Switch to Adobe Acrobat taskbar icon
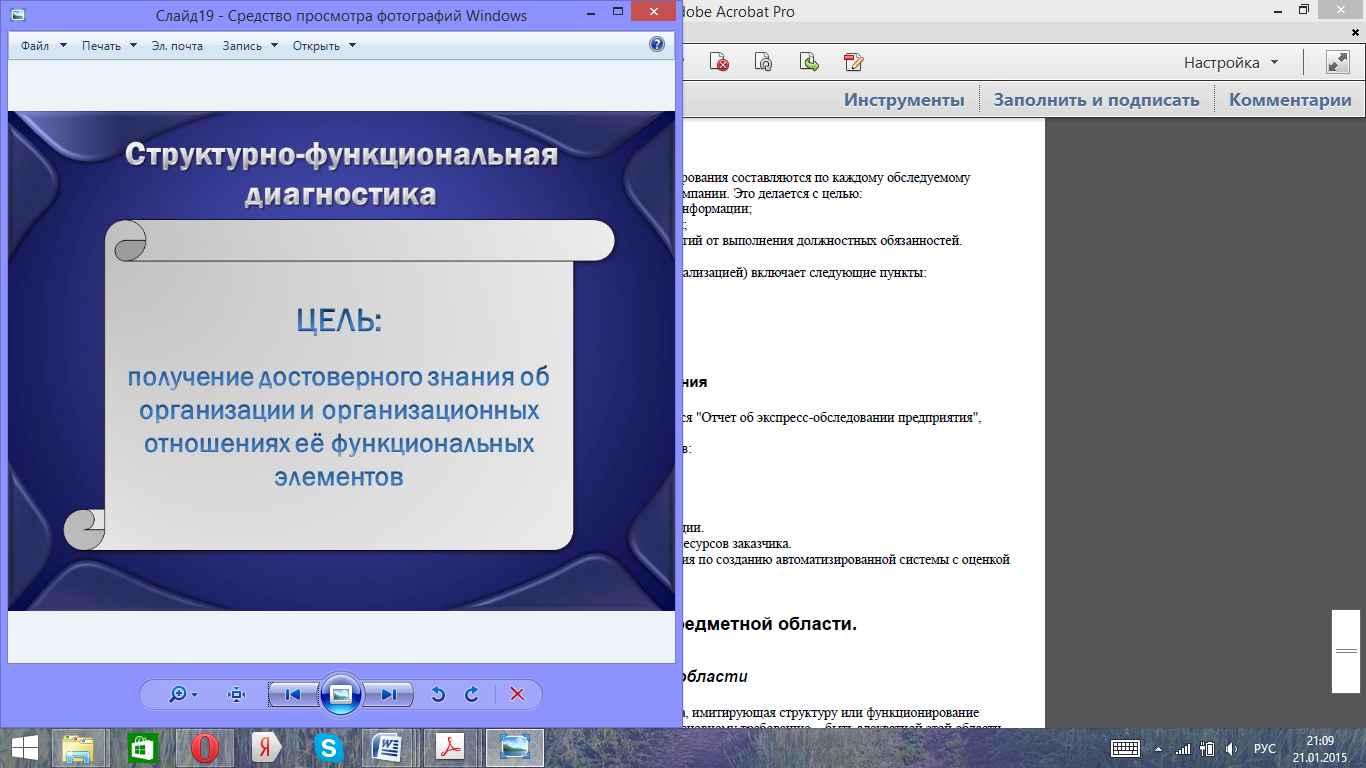 click(452, 747)
